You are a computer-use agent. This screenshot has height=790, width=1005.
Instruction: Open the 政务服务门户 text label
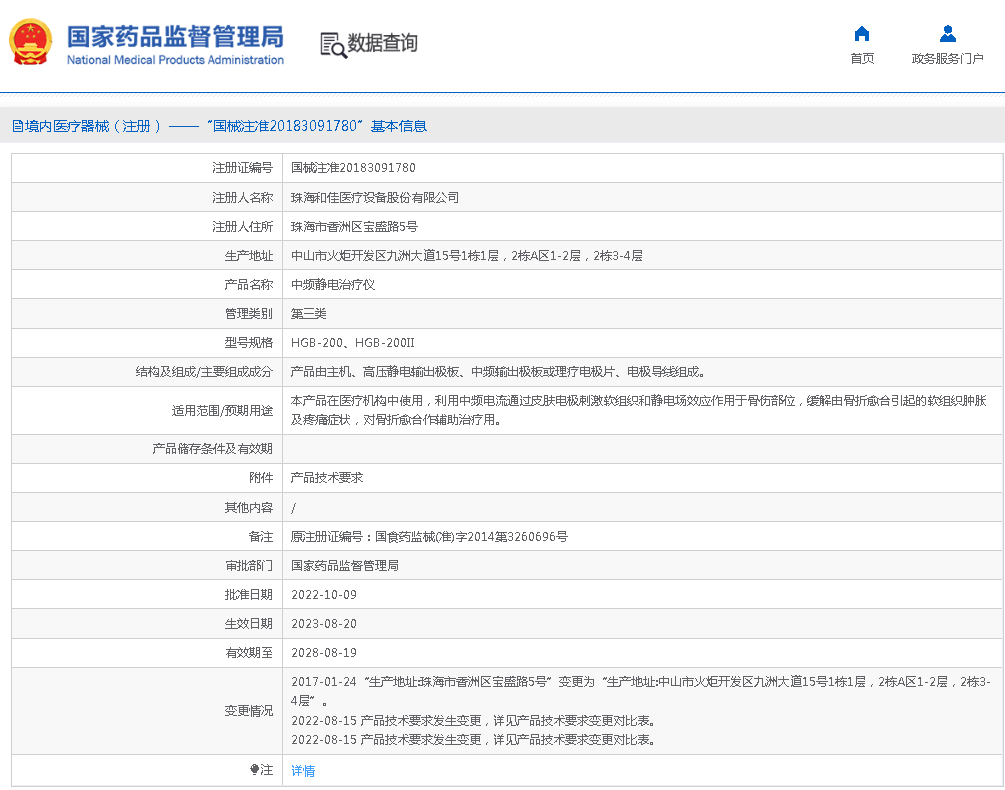coord(948,59)
